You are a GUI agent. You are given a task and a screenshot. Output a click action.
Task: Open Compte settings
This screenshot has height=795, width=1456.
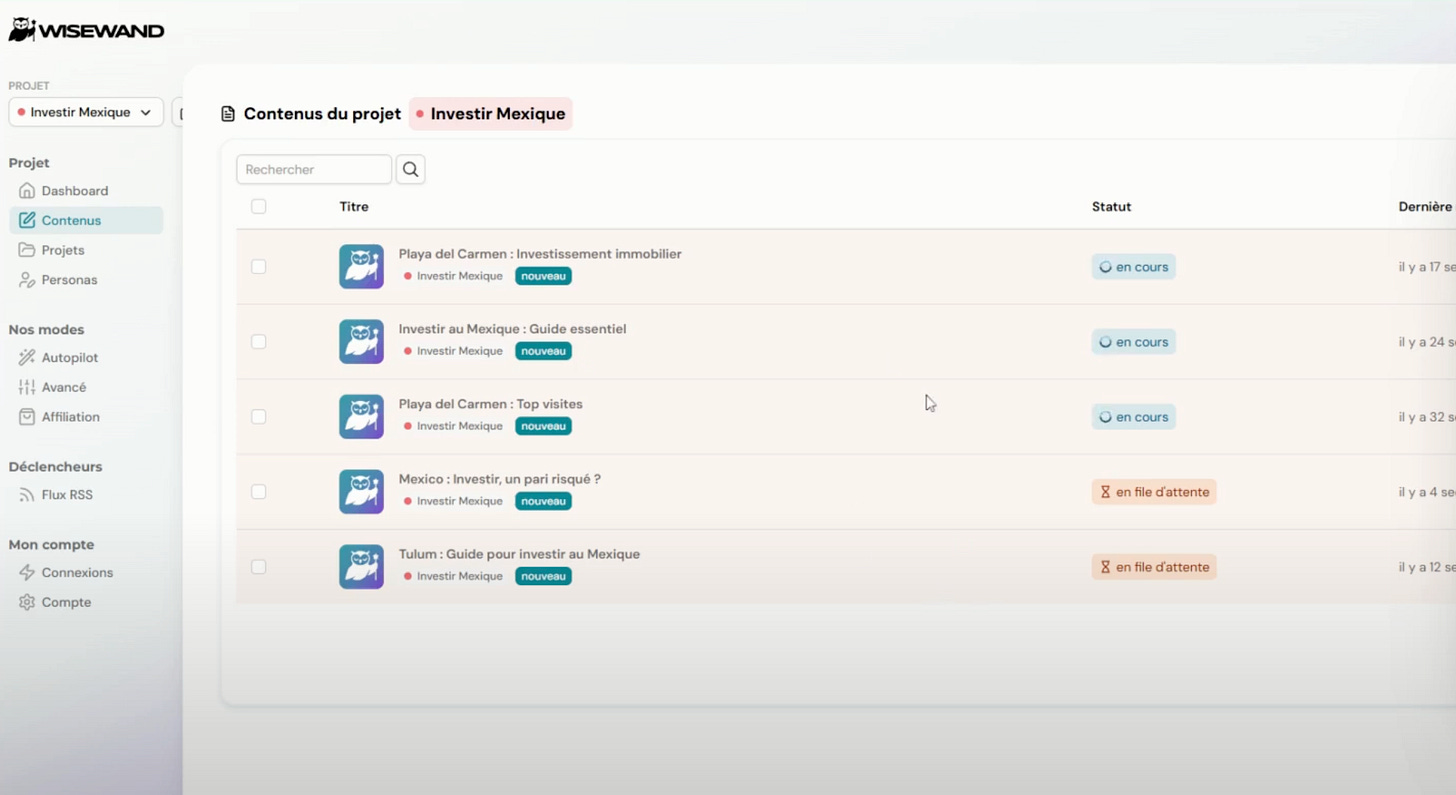(x=66, y=602)
